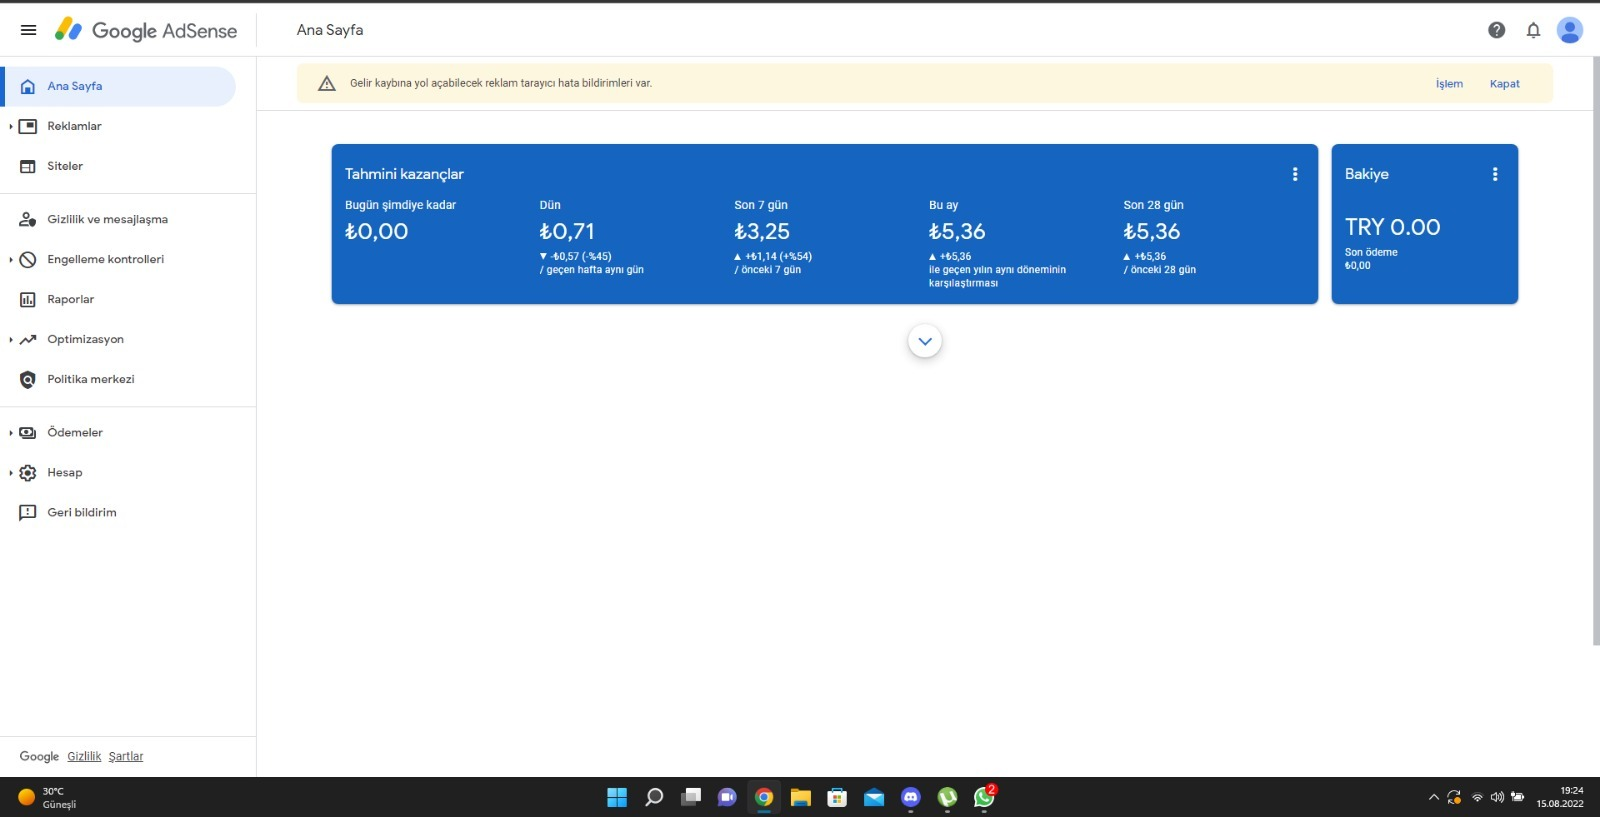Expand the Optimizasyon submenu arrow

(x=10, y=340)
